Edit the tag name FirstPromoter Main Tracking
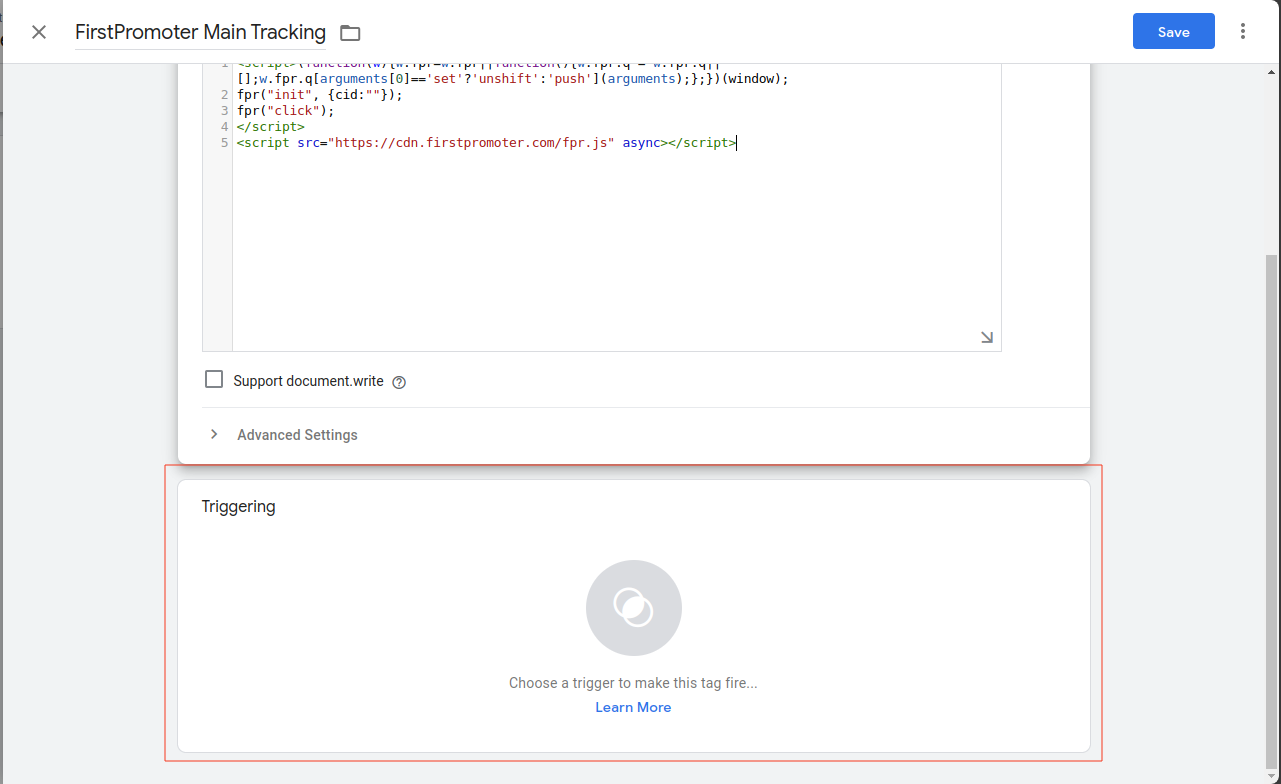Screen dimensions: 1281x784 200,32
